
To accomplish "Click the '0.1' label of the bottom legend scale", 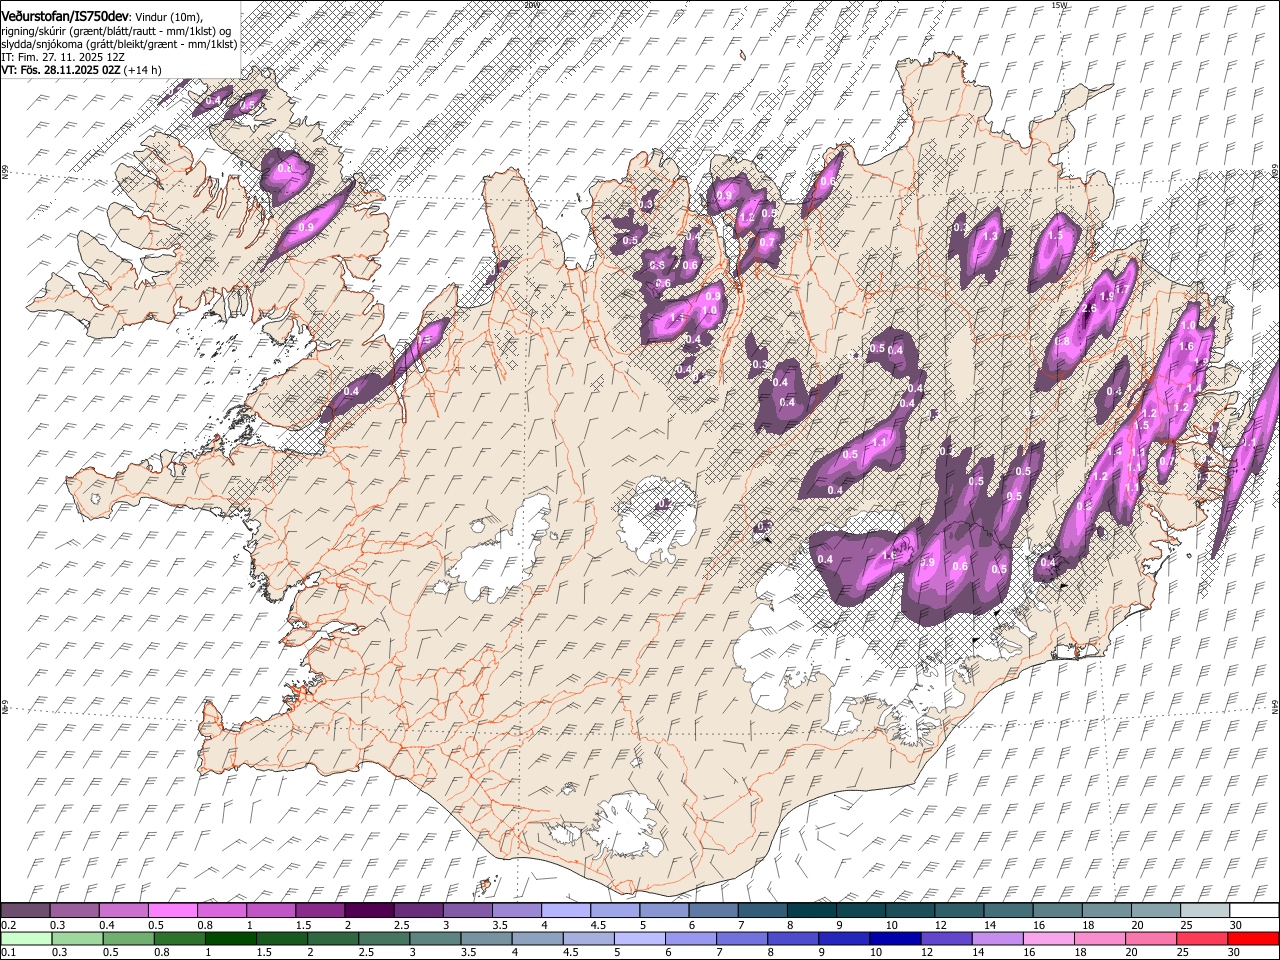I will click(9, 953).
